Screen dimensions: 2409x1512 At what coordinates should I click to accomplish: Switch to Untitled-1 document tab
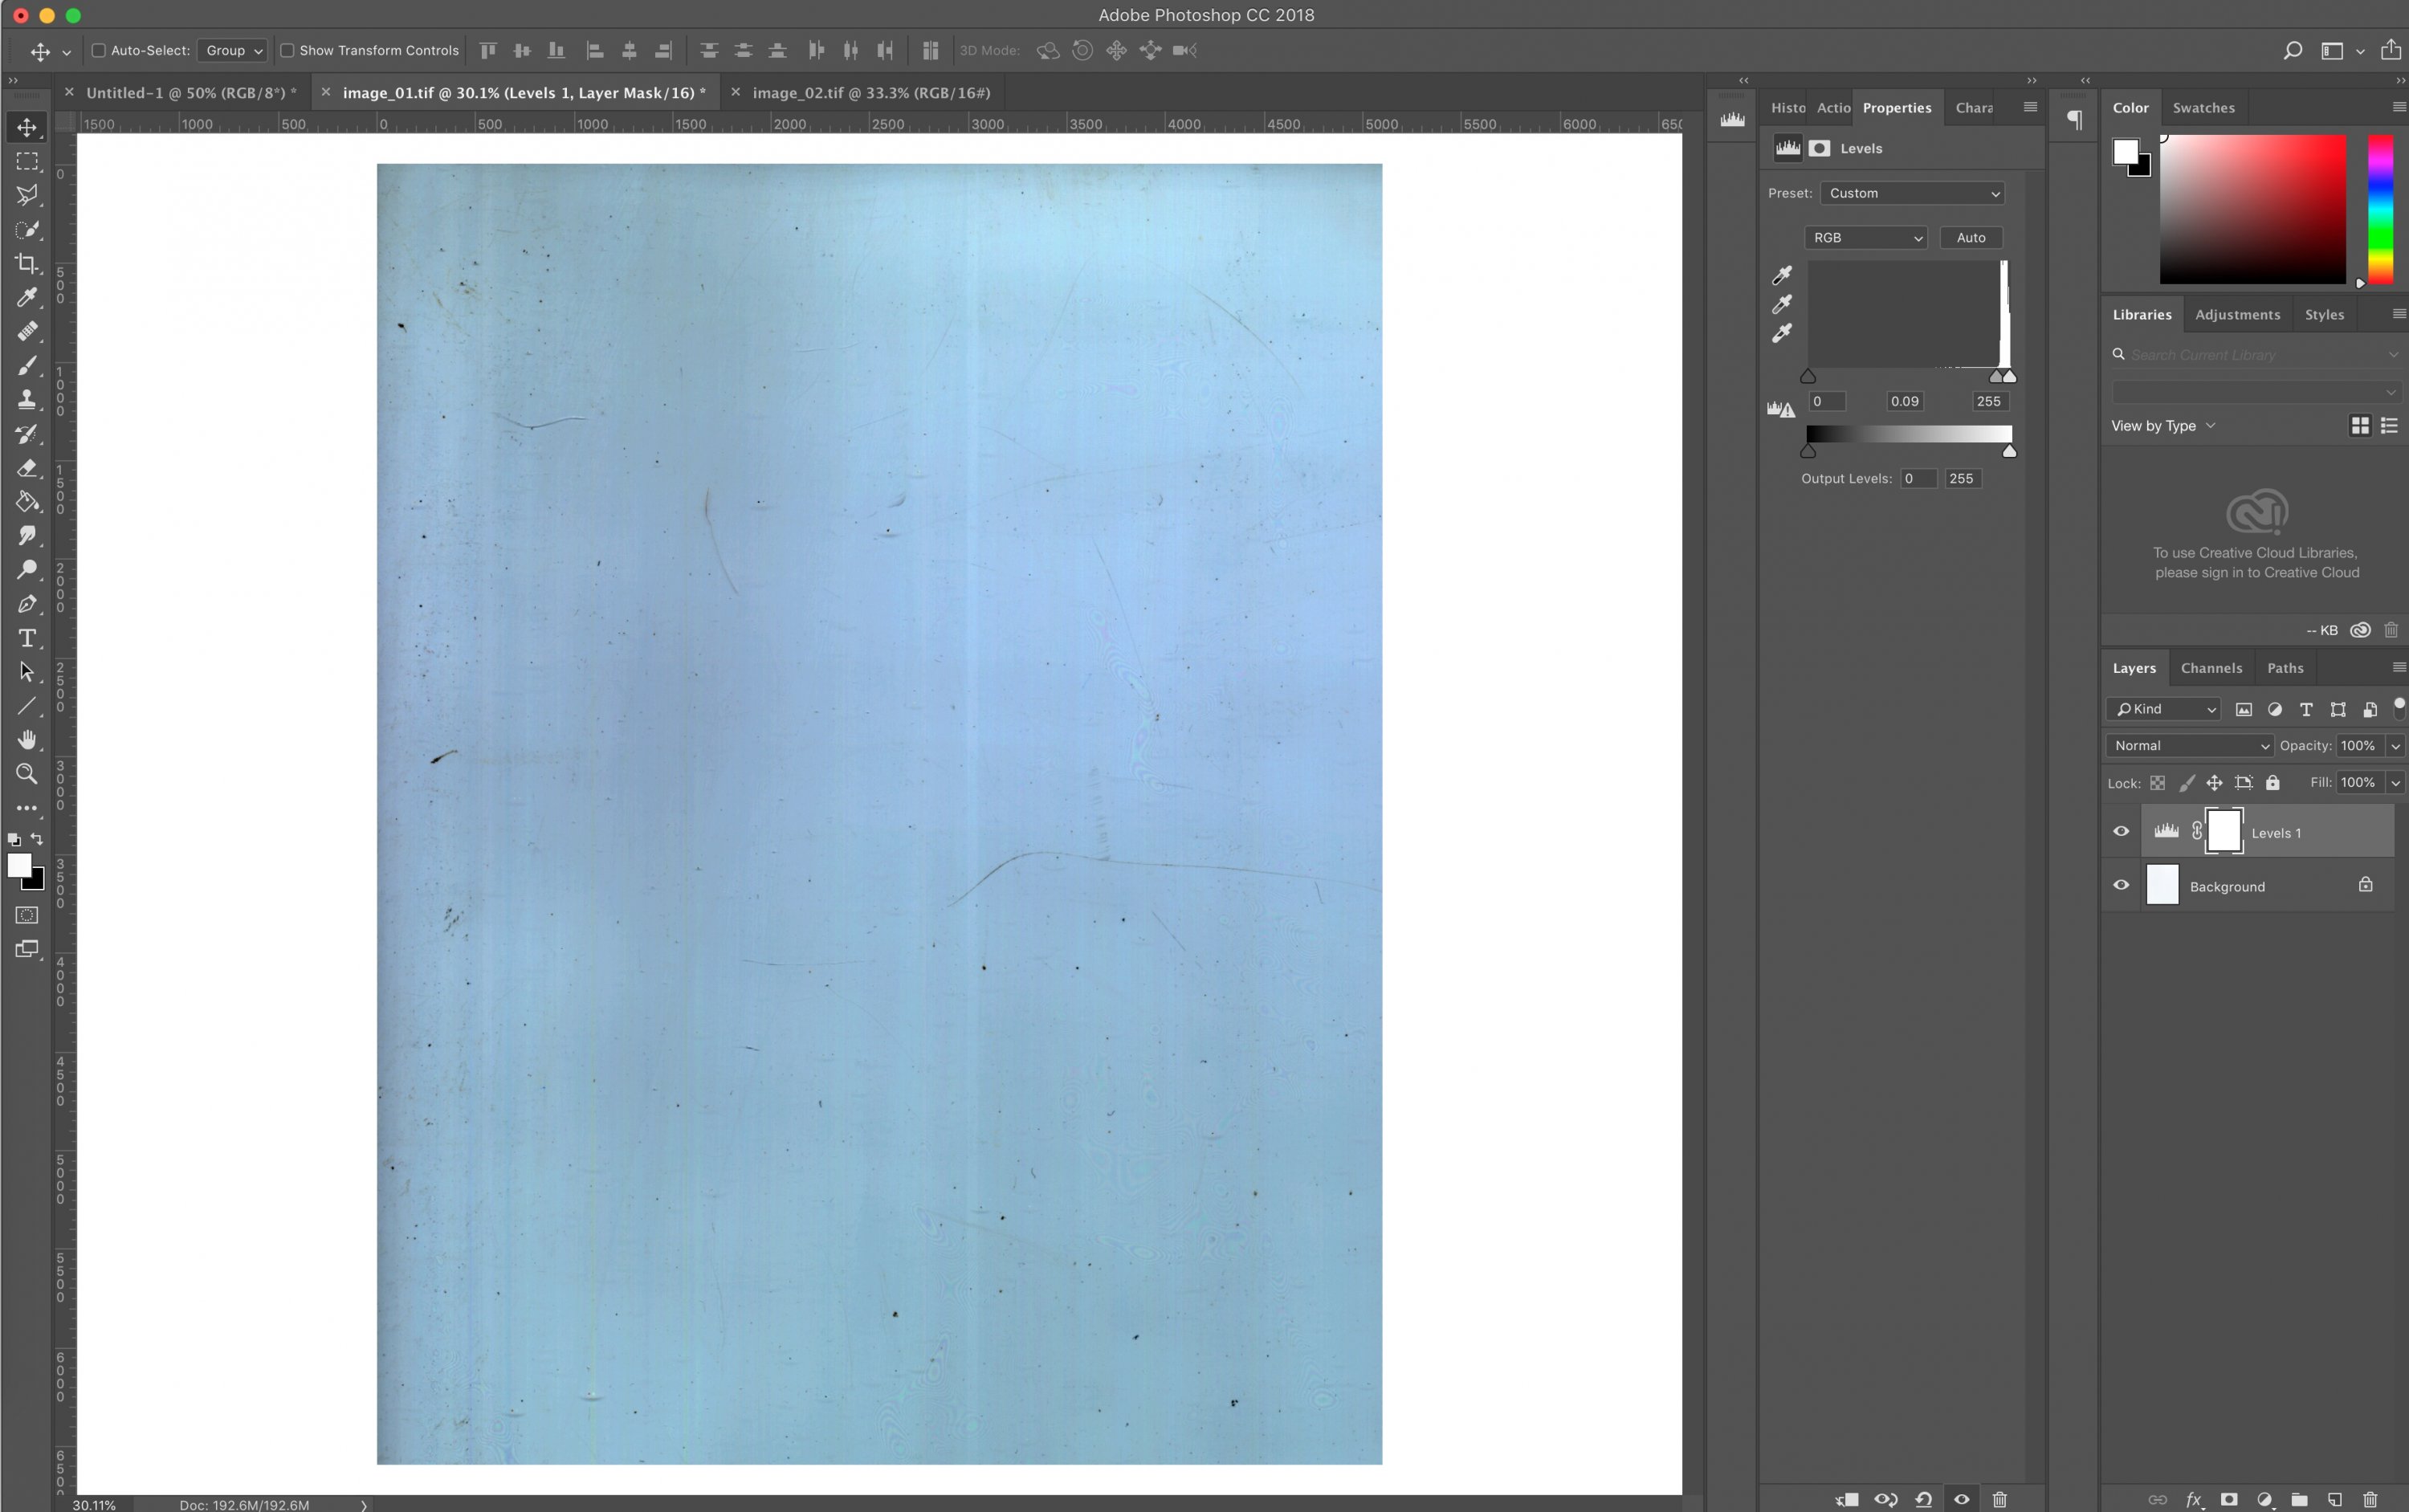coord(191,93)
